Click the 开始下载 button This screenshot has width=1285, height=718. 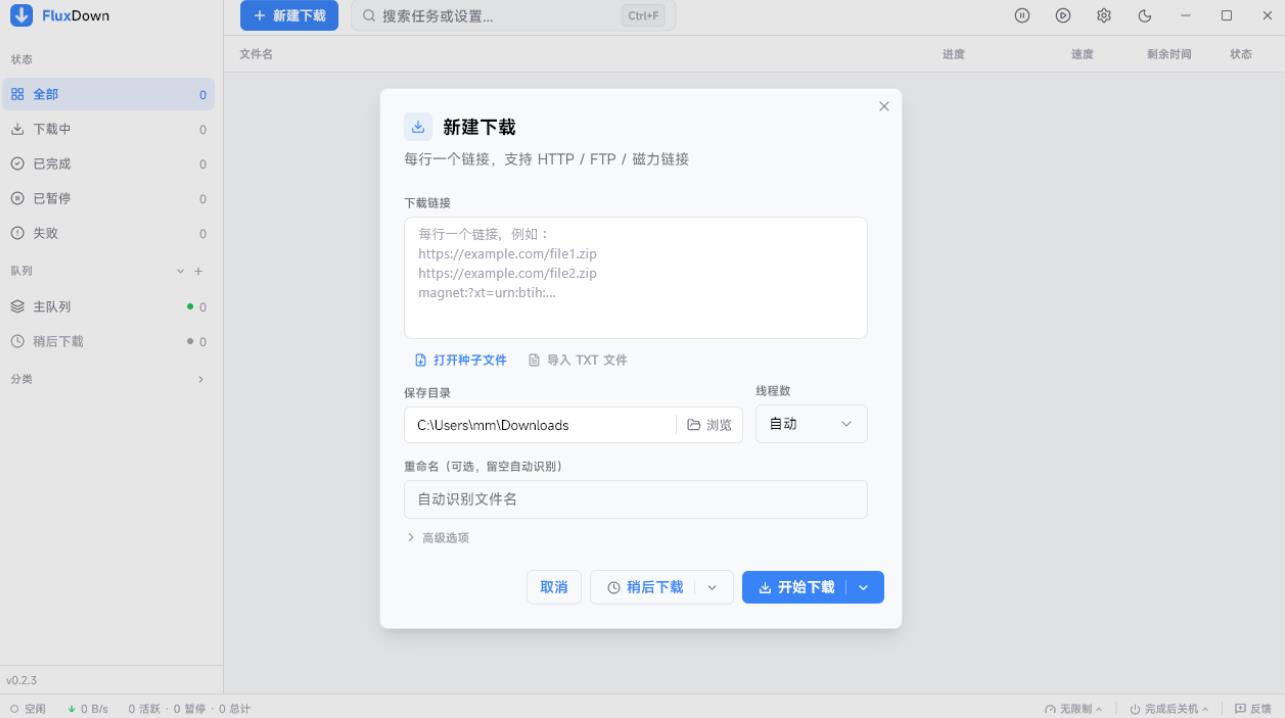795,587
